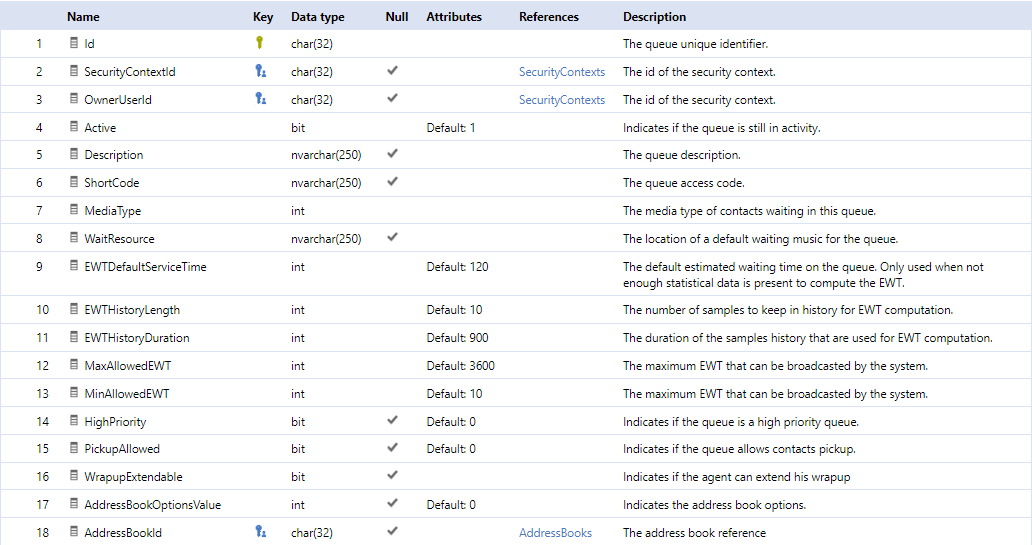Click the column icon beside EWTHistoryDuration
Image resolution: width=1032 pixels, height=545 pixels.
click(x=74, y=337)
